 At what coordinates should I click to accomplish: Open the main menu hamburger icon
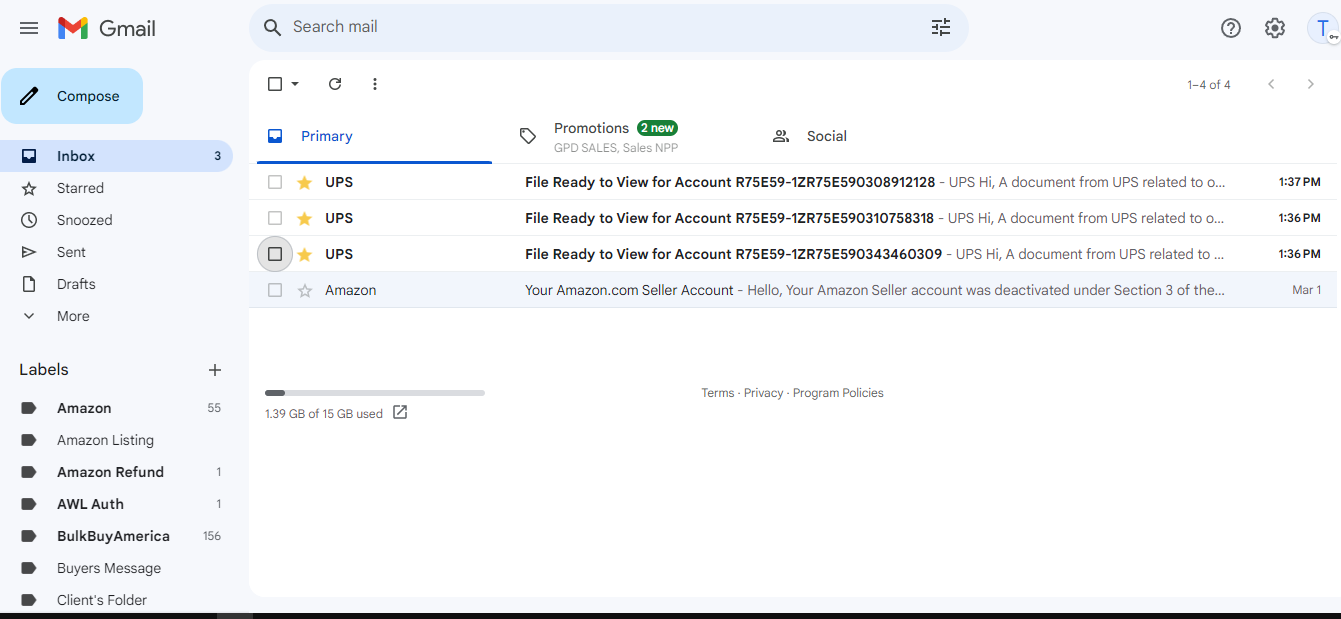coord(29,28)
